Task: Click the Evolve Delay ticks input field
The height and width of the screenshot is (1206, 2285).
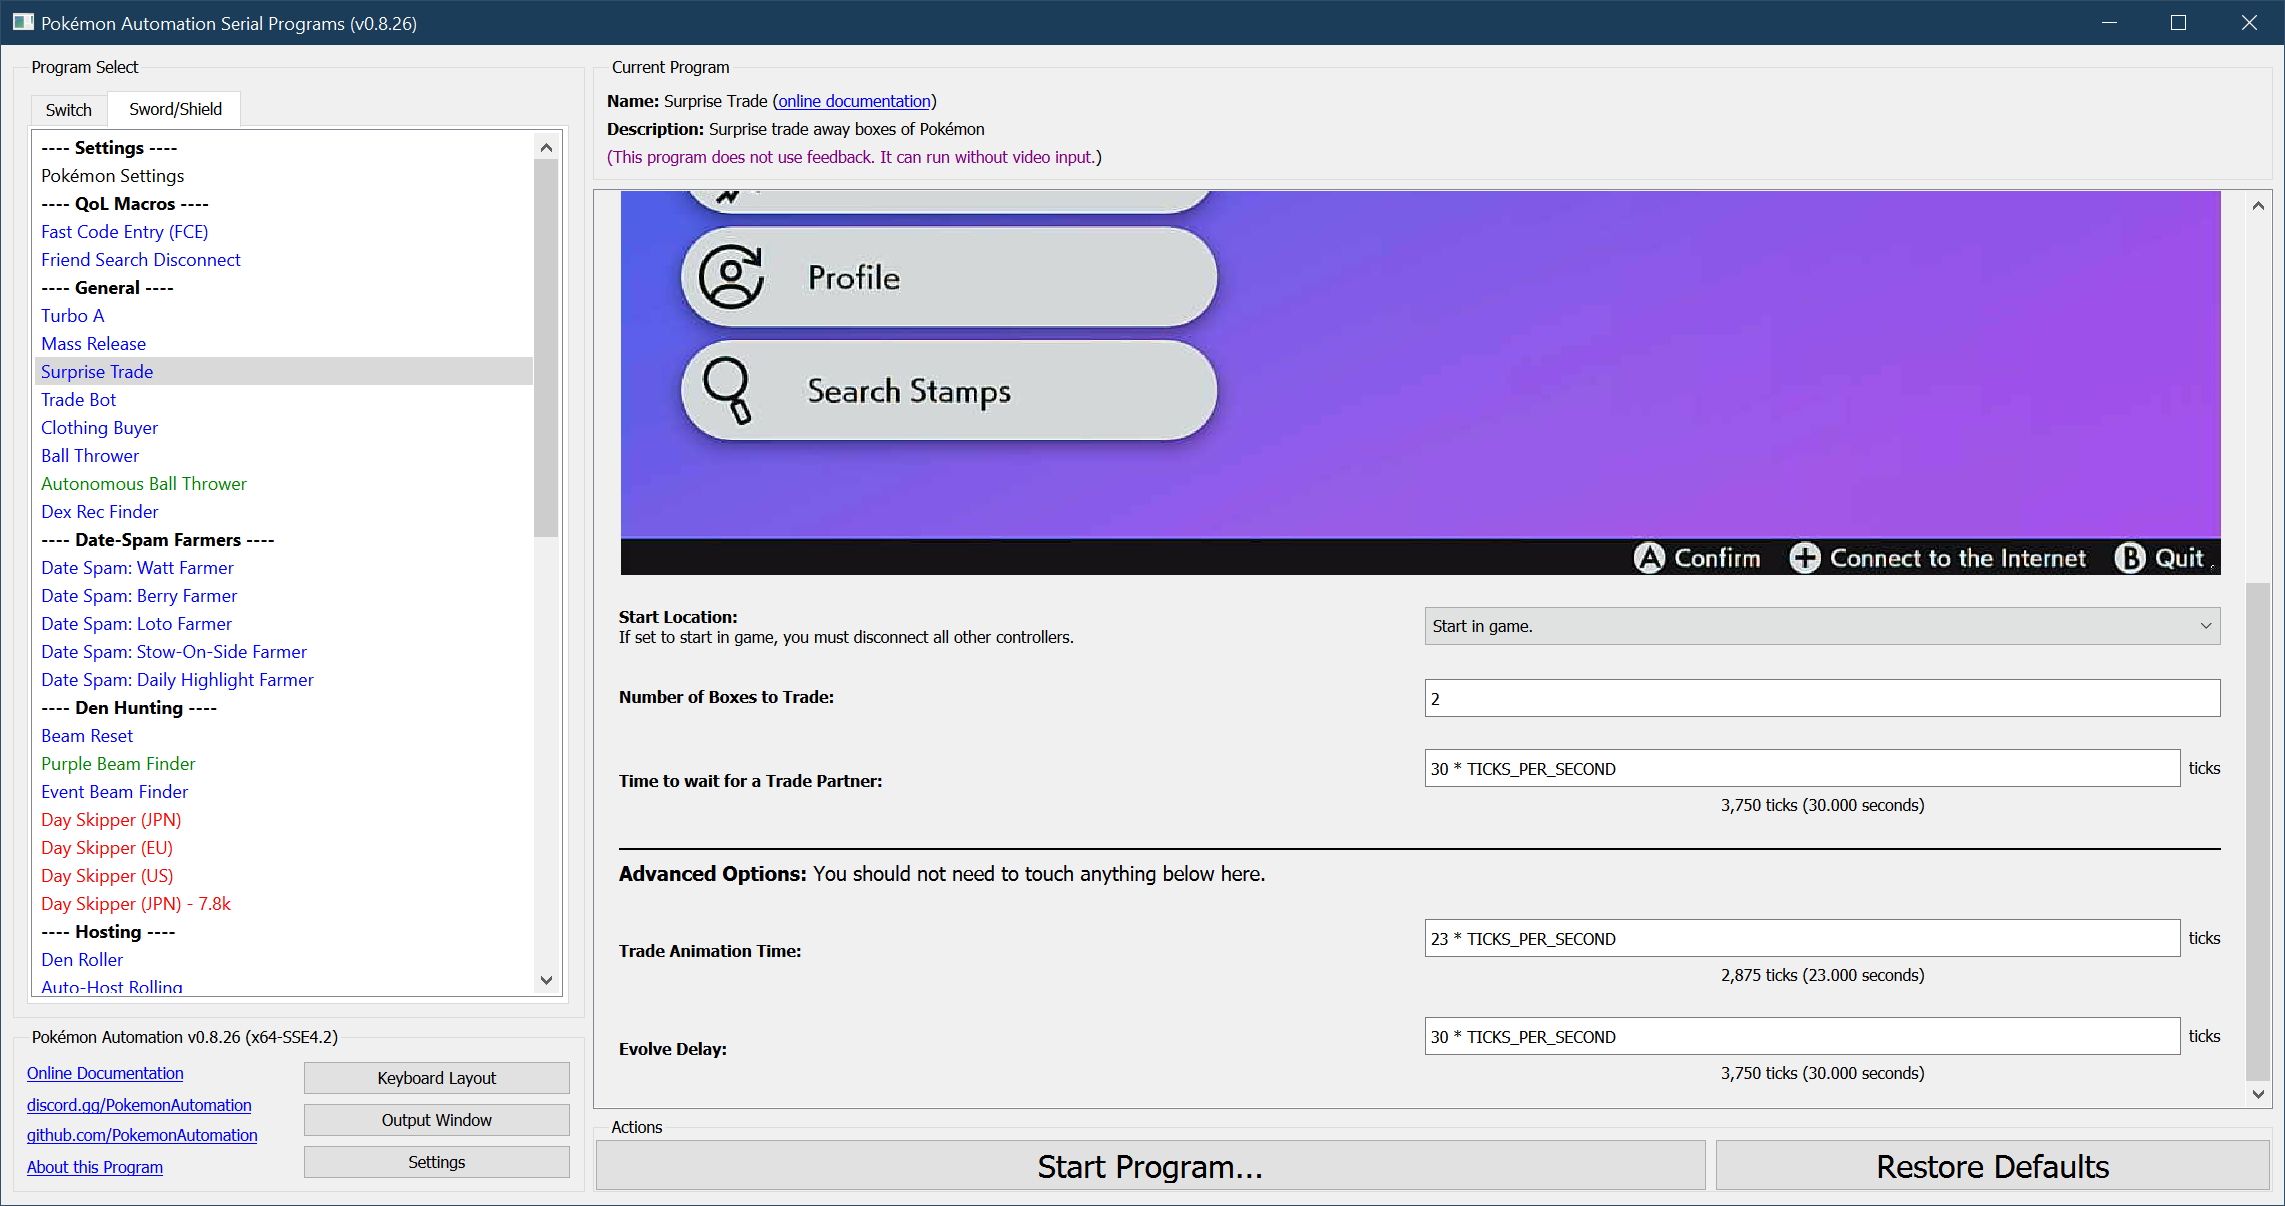Action: coord(1801,1036)
